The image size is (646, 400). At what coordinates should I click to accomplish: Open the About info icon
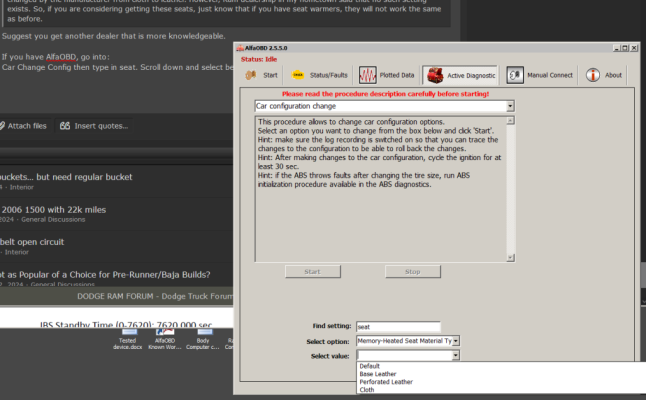[x=593, y=75]
